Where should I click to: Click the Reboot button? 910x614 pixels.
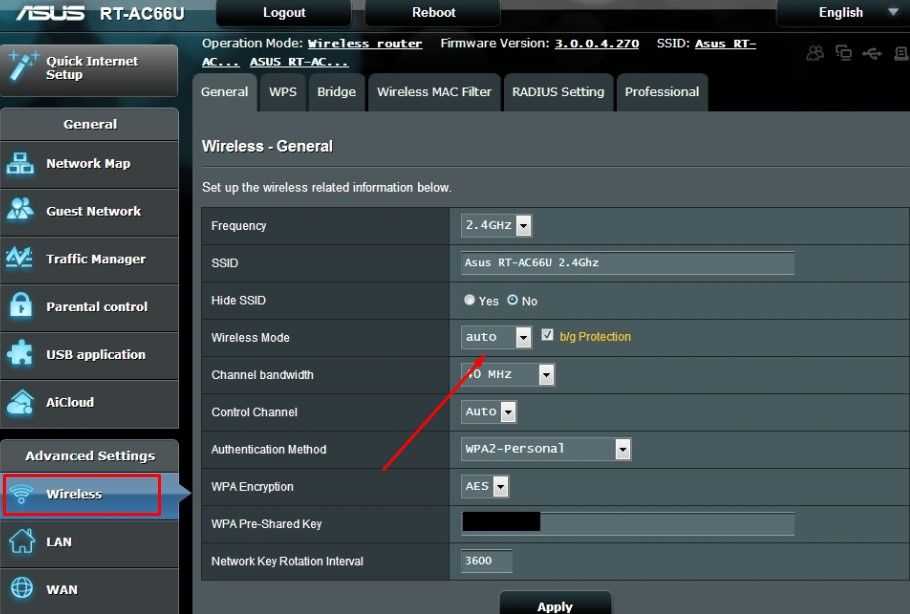(x=434, y=13)
